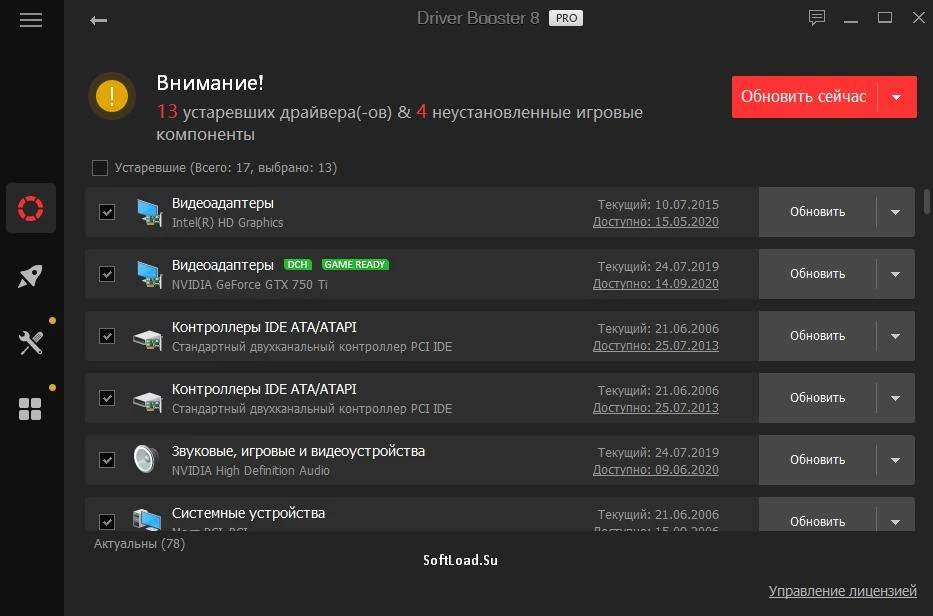Open the first Доступно: 25.07.2013 link
This screenshot has width=933, height=616.
pos(656,345)
